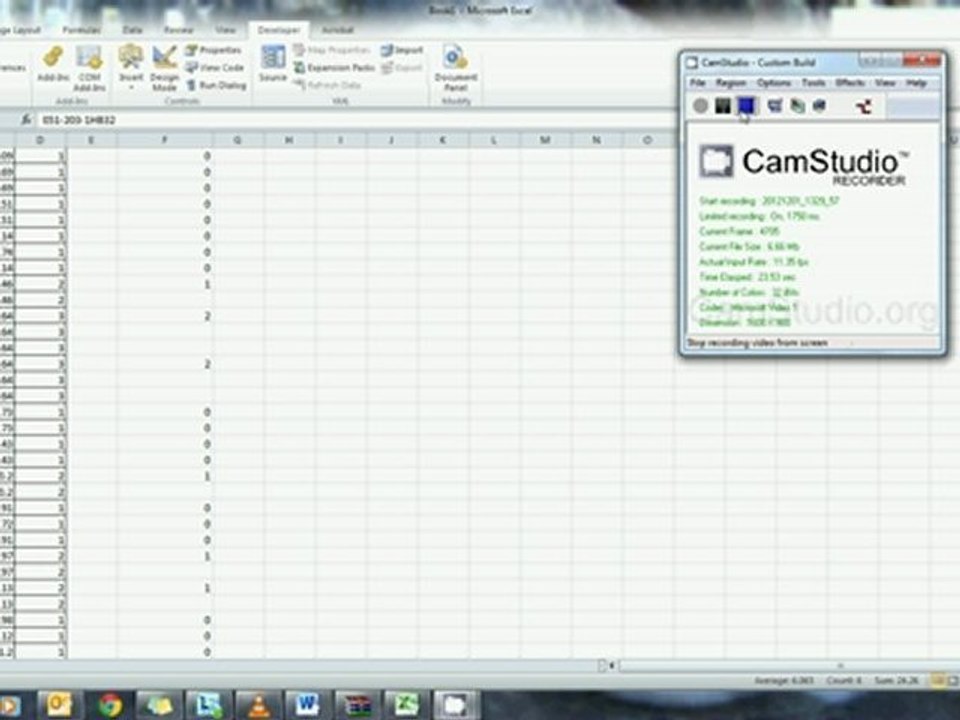This screenshot has width=960, height=720.
Task: Click the Add-Ins icon in Developer ribbon
Action: point(53,64)
